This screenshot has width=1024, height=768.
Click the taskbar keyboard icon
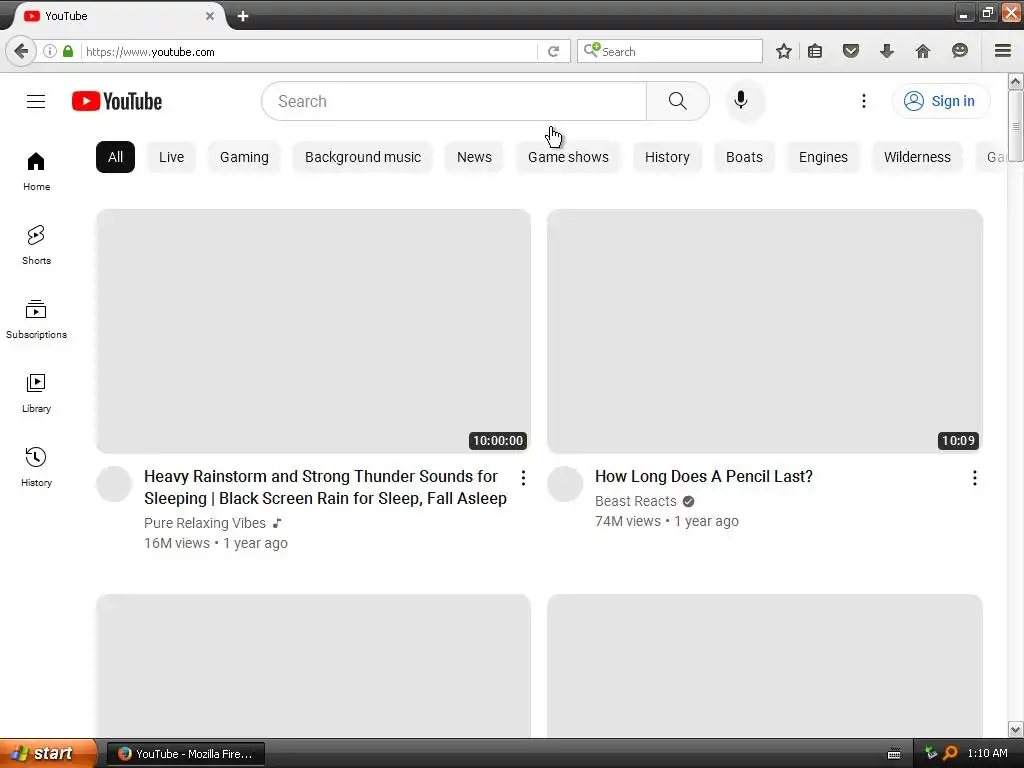[x=894, y=754]
